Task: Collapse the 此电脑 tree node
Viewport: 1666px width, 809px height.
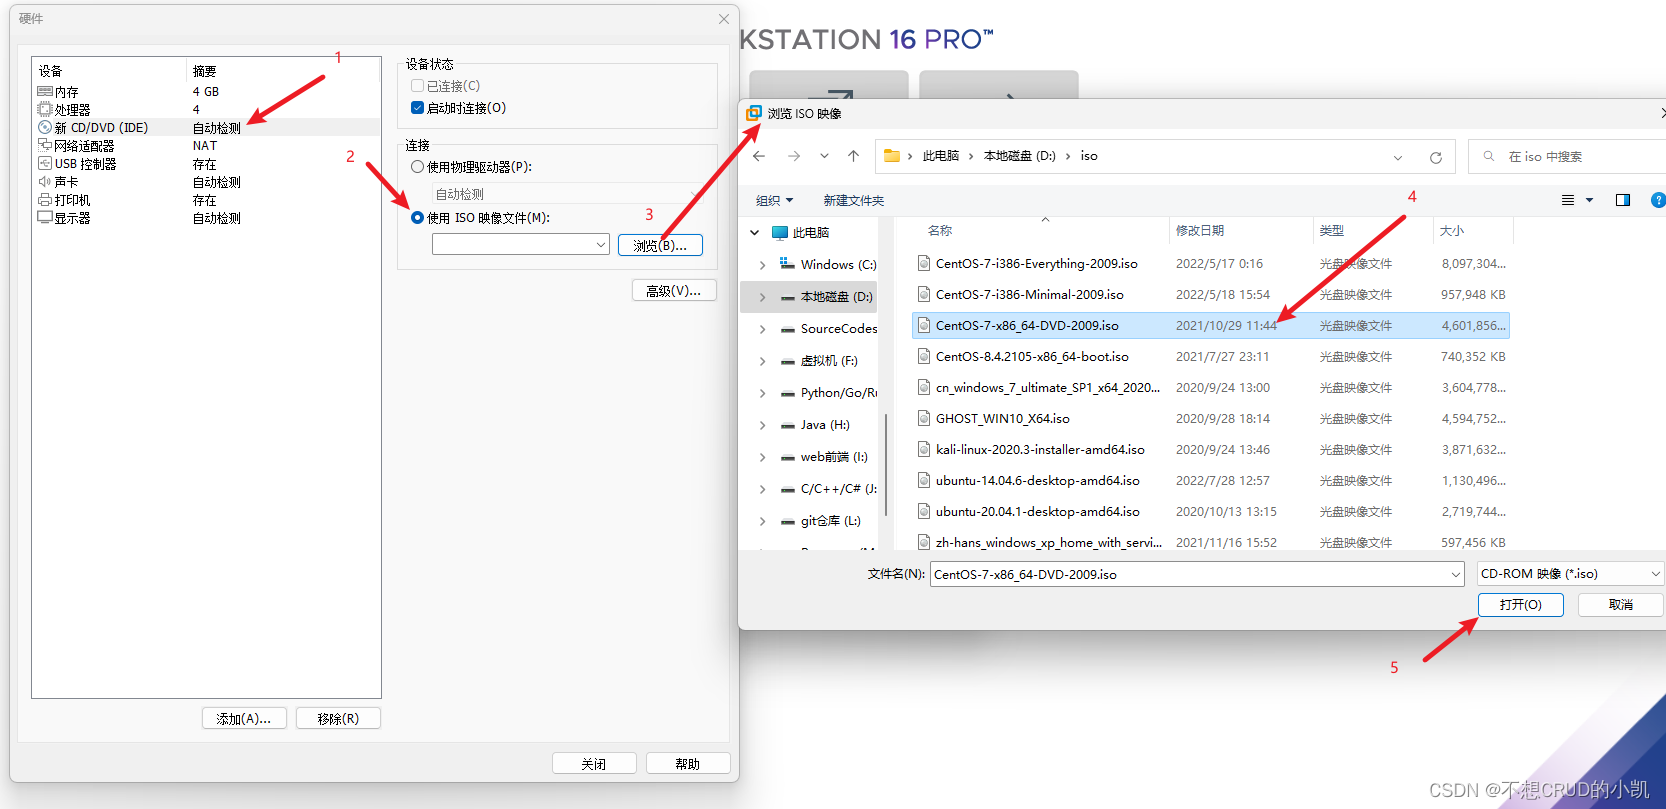Action: [755, 233]
